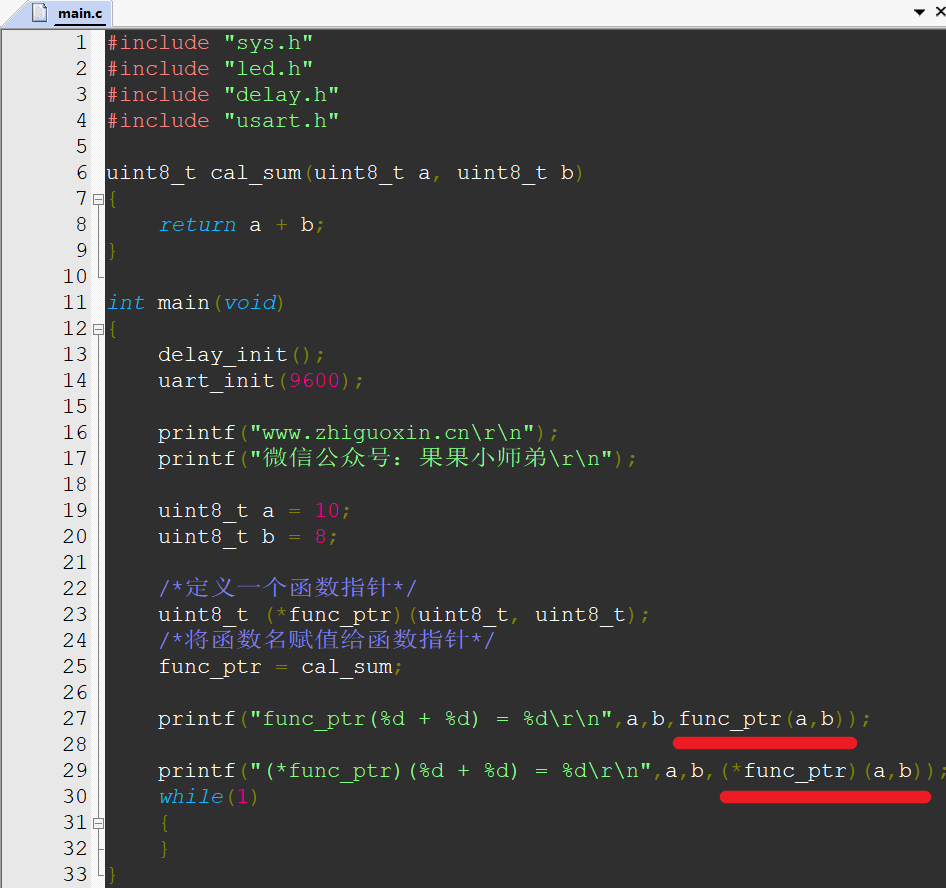Close the main.c editor window
This screenshot has height=888, width=946.
click(938, 12)
